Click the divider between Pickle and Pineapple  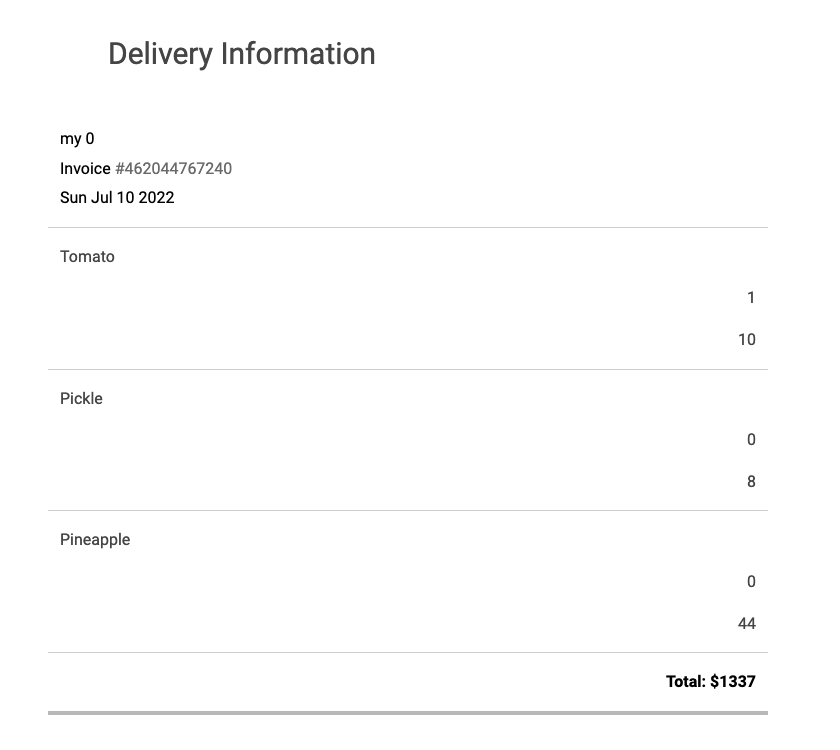[x=408, y=511]
